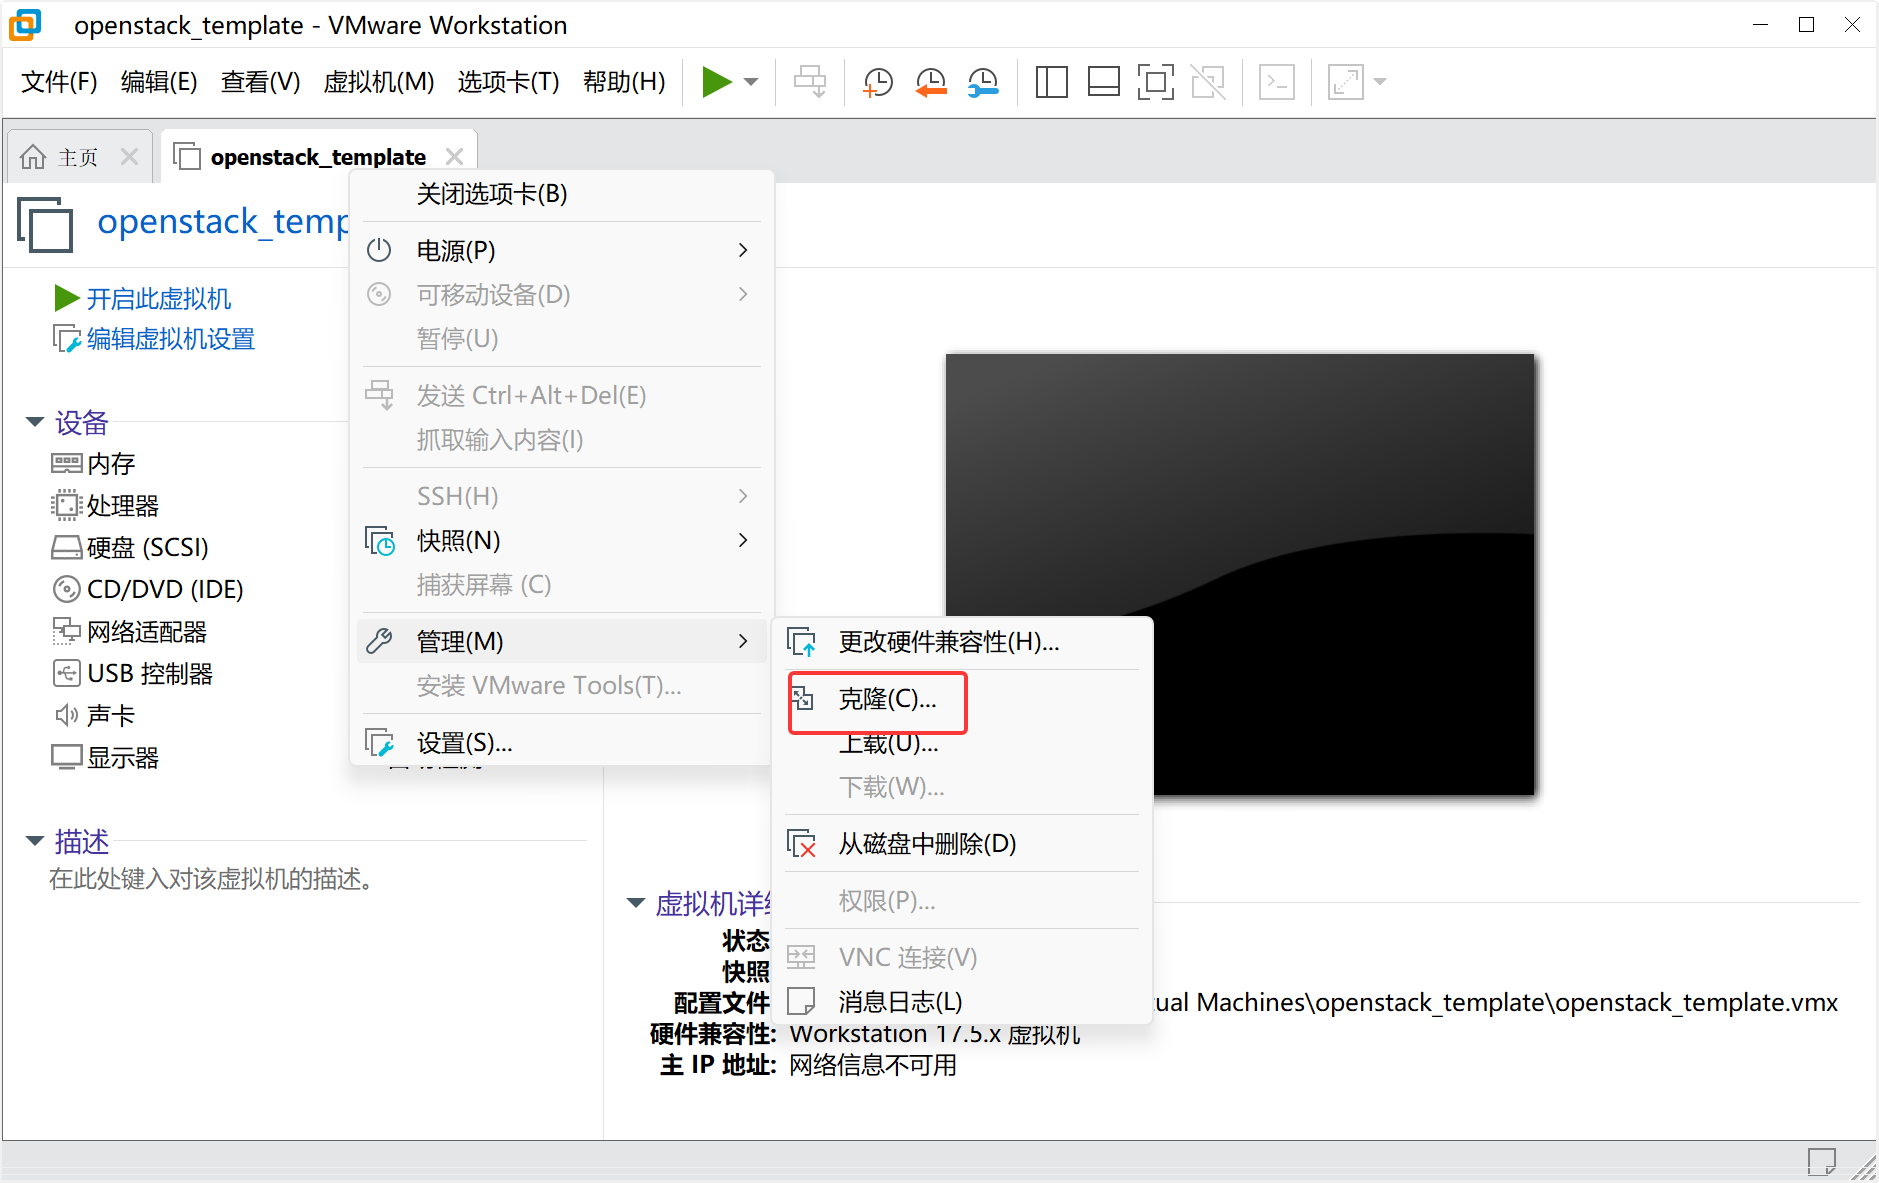The width and height of the screenshot is (1879, 1183).
Task: Select the CD/DVD (IDE) device entry
Action: pos(148,590)
